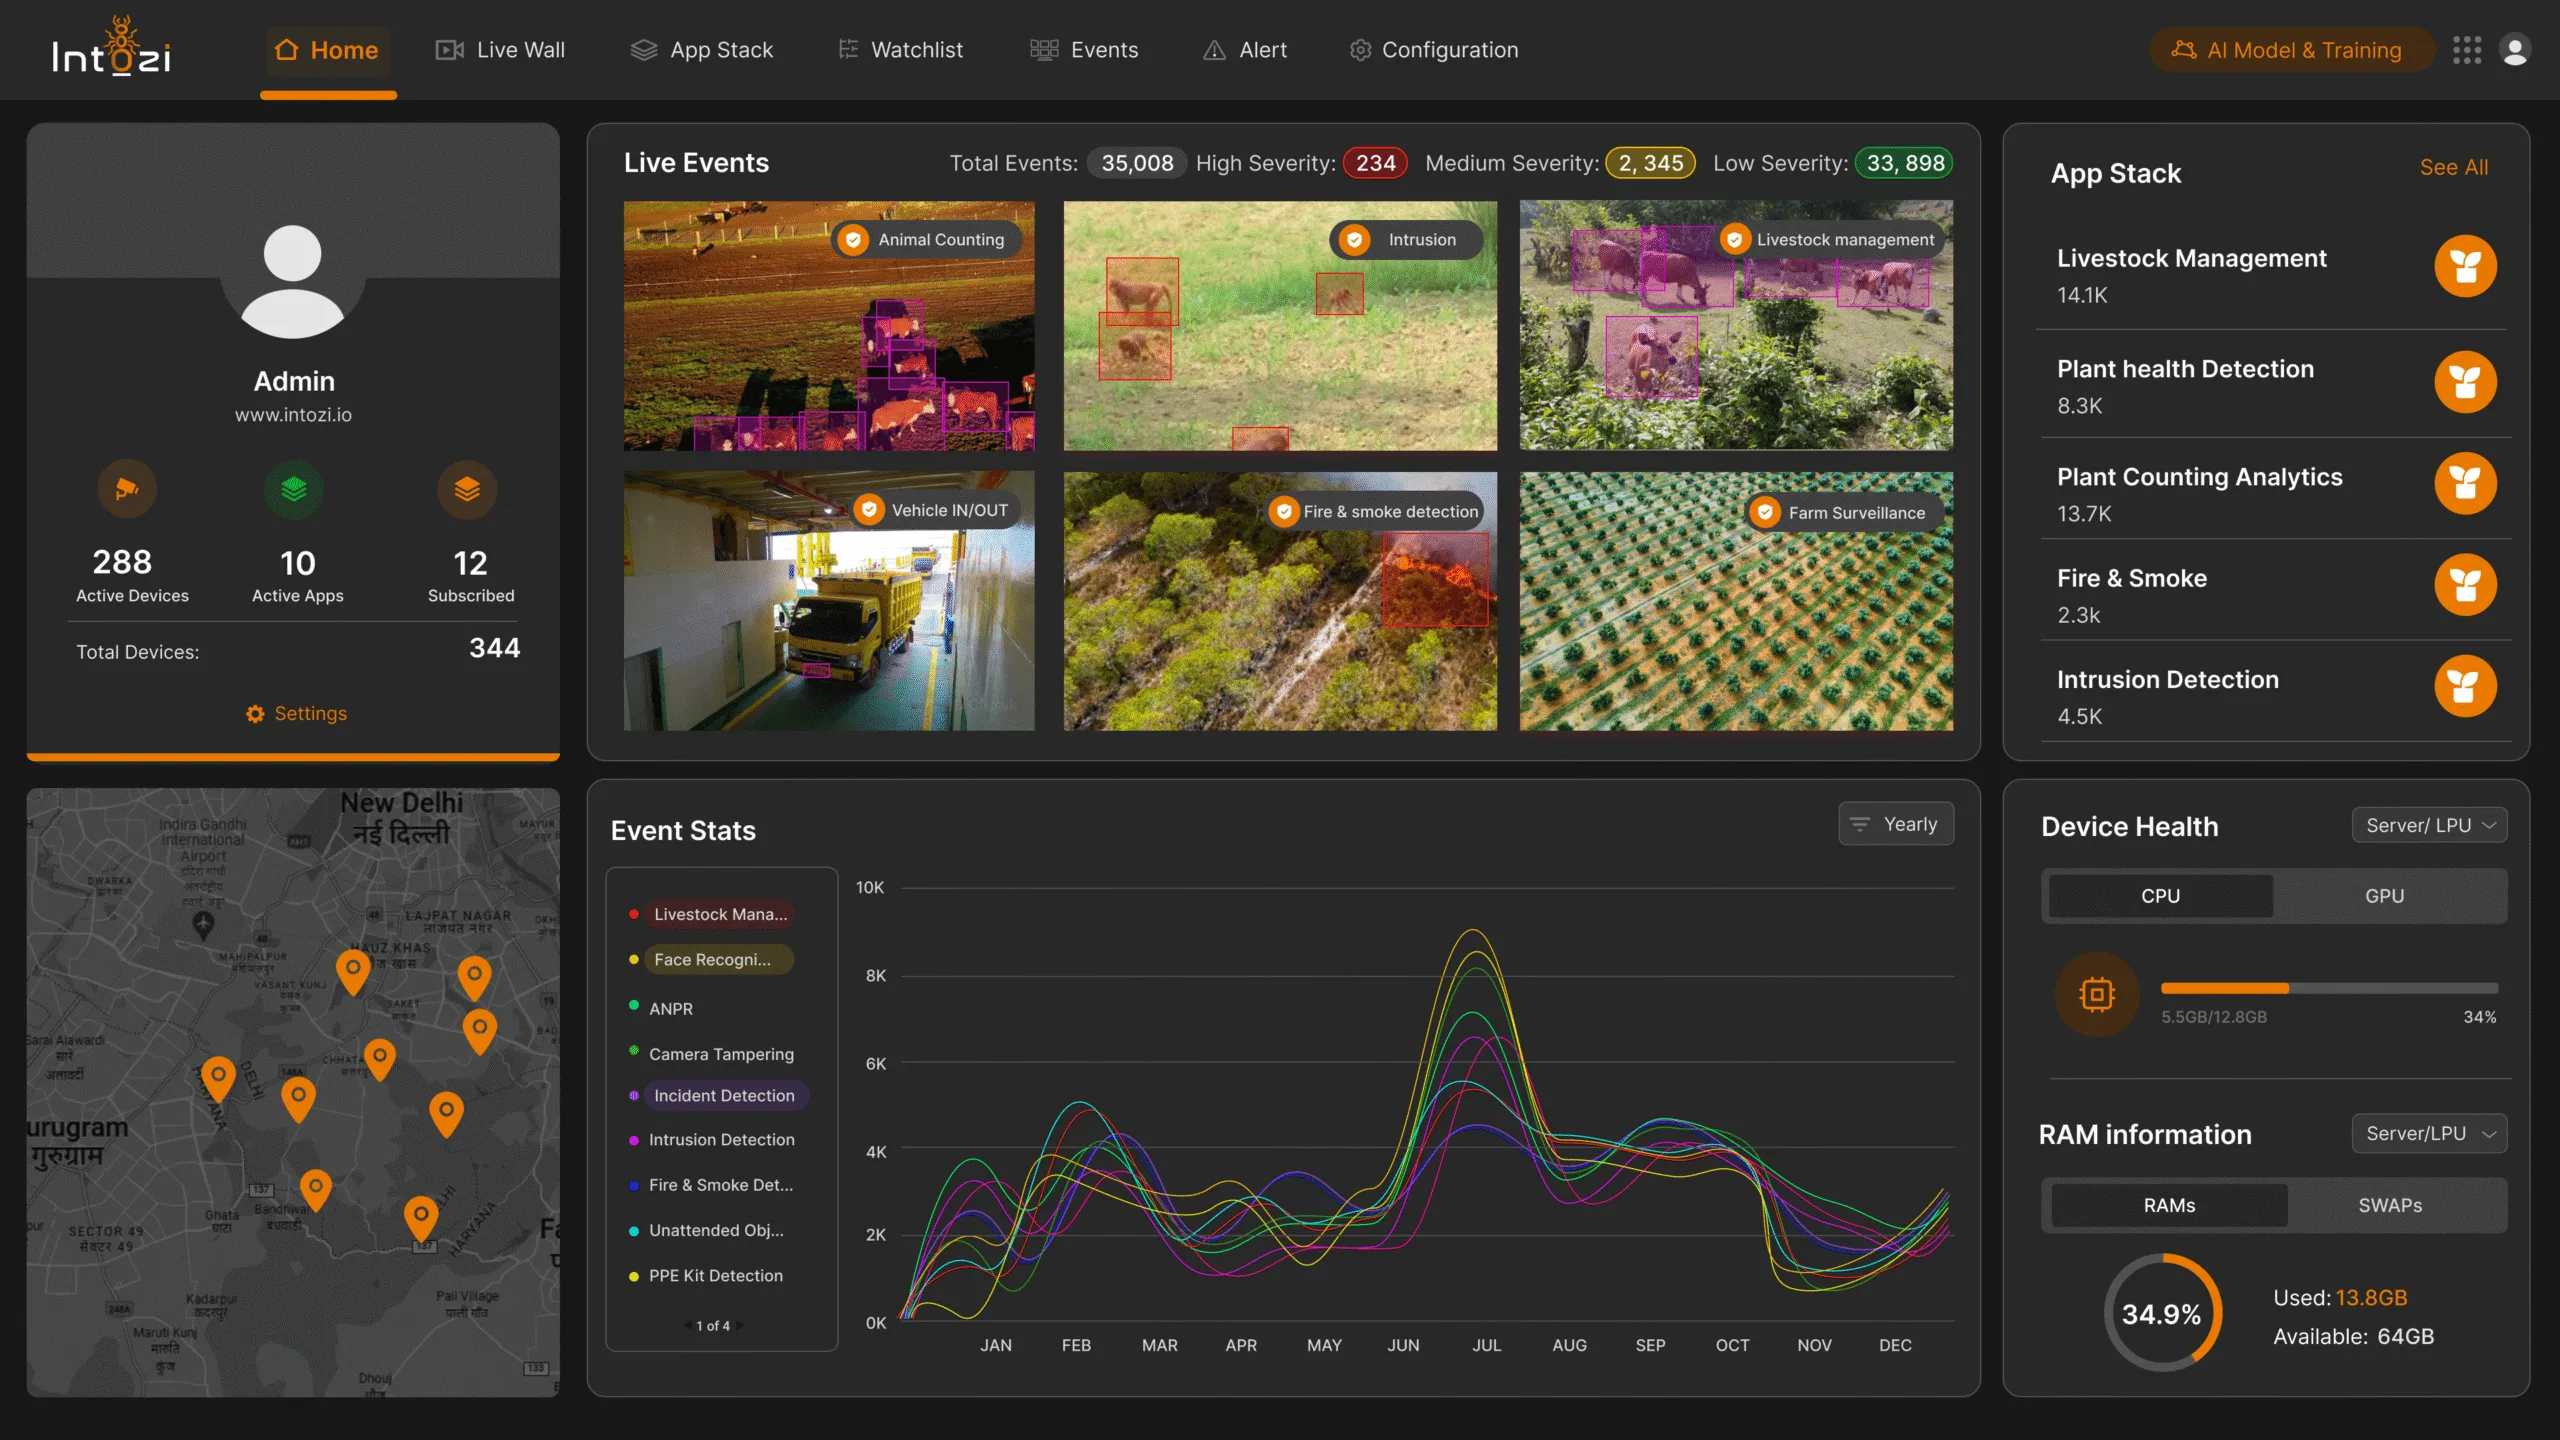This screenshot has width=2560, height=1440.
Task: Open the Settings link
Action: tap(296, 714)
